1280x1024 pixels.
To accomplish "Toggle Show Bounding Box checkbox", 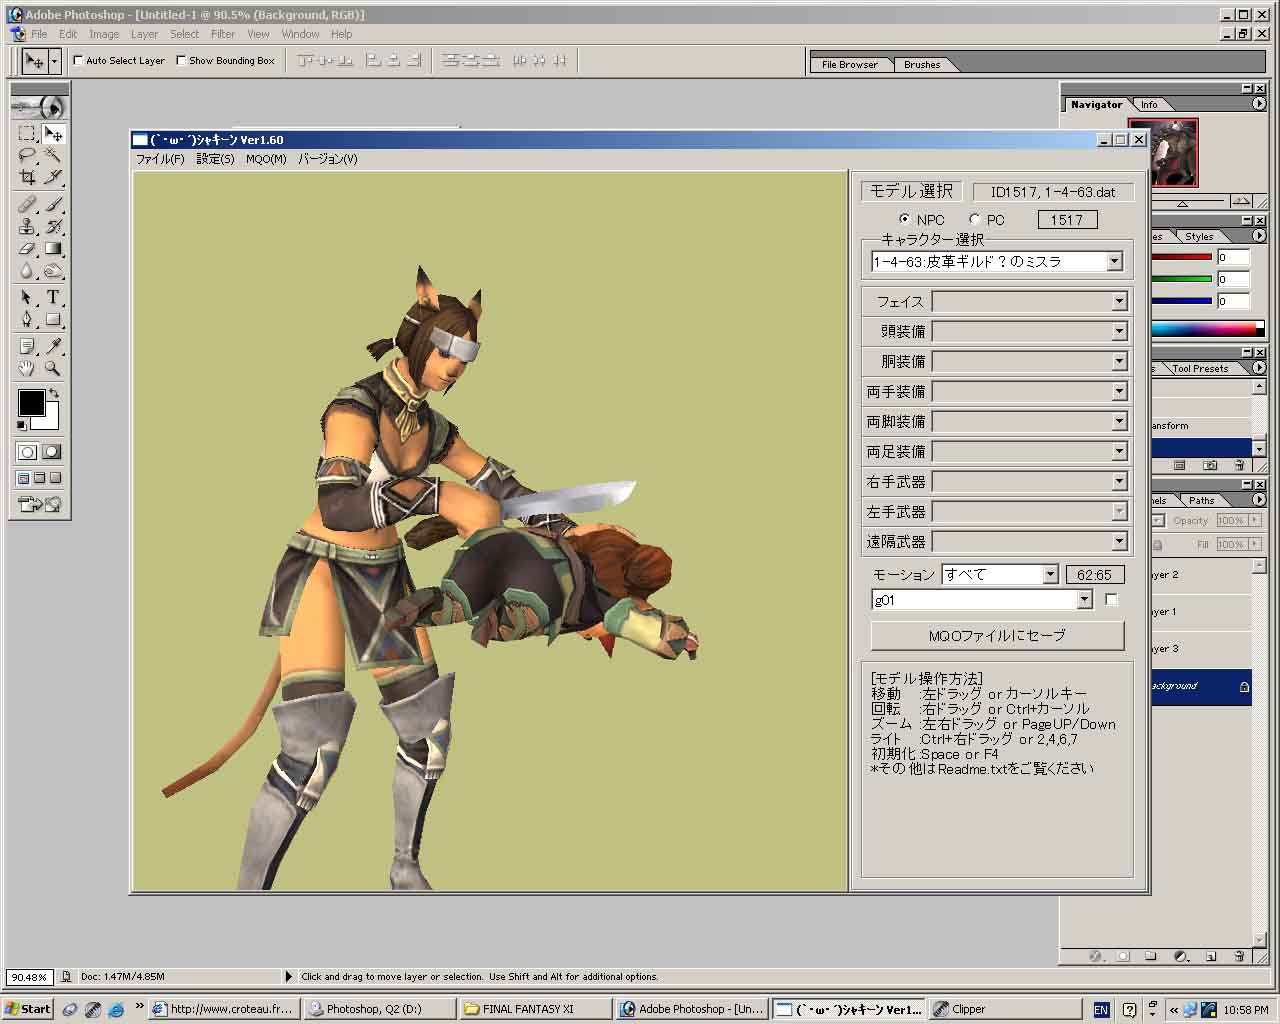I will pyautogui.click(x=181, y=60).
